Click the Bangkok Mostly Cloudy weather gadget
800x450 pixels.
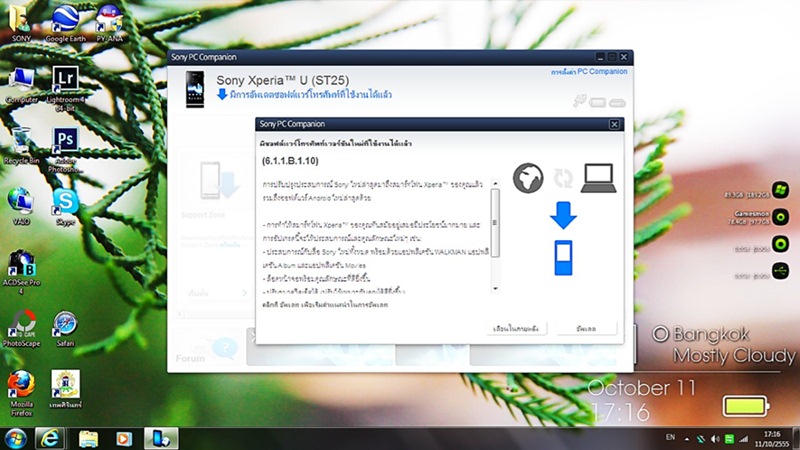pyautogui.click(x=723, y=345)
